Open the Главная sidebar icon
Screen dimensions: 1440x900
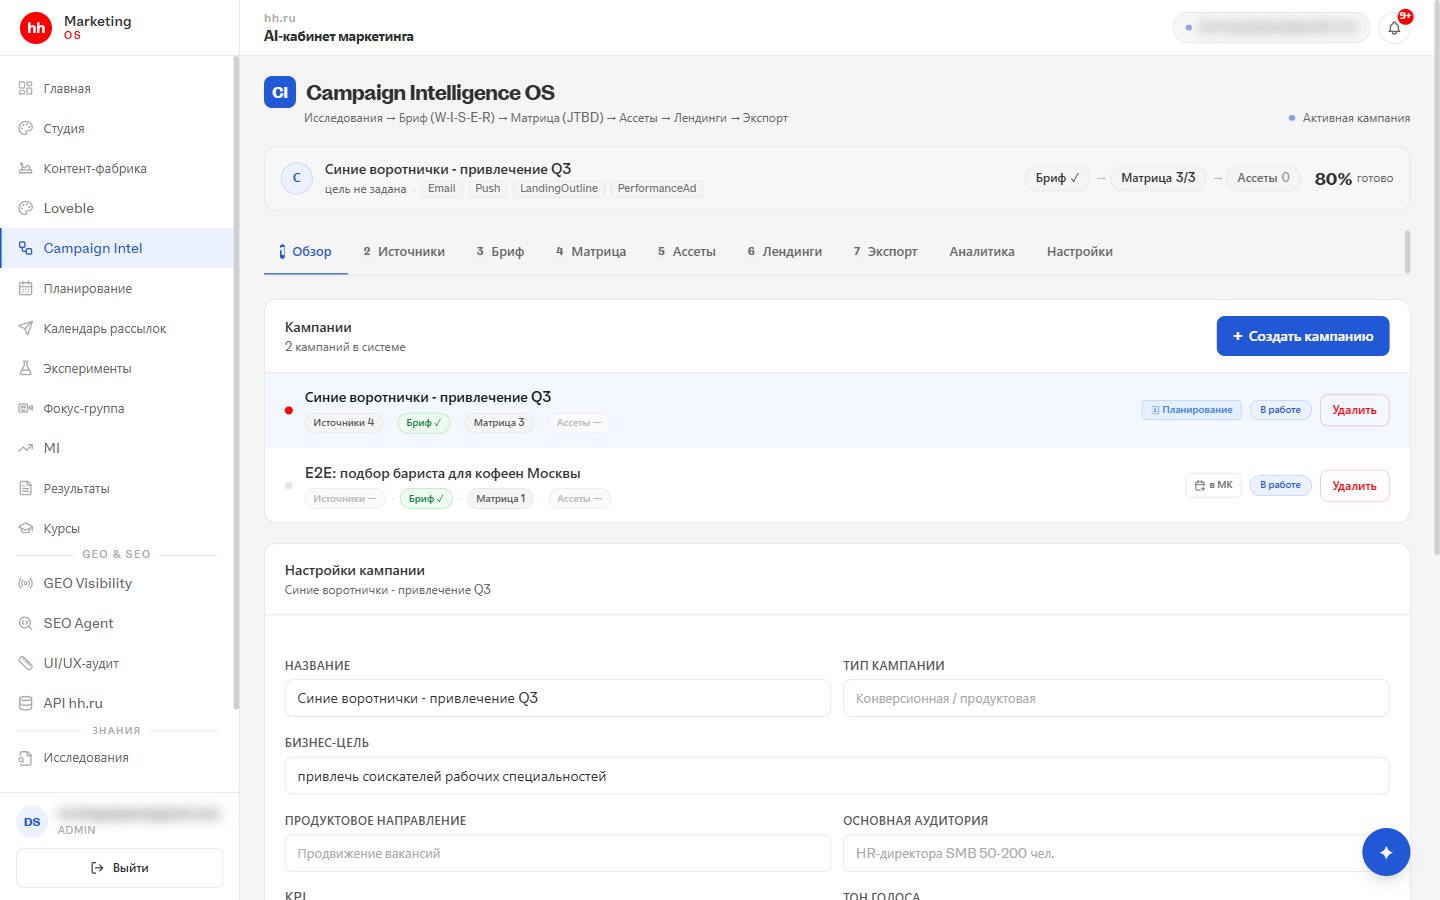click(26, 88)
